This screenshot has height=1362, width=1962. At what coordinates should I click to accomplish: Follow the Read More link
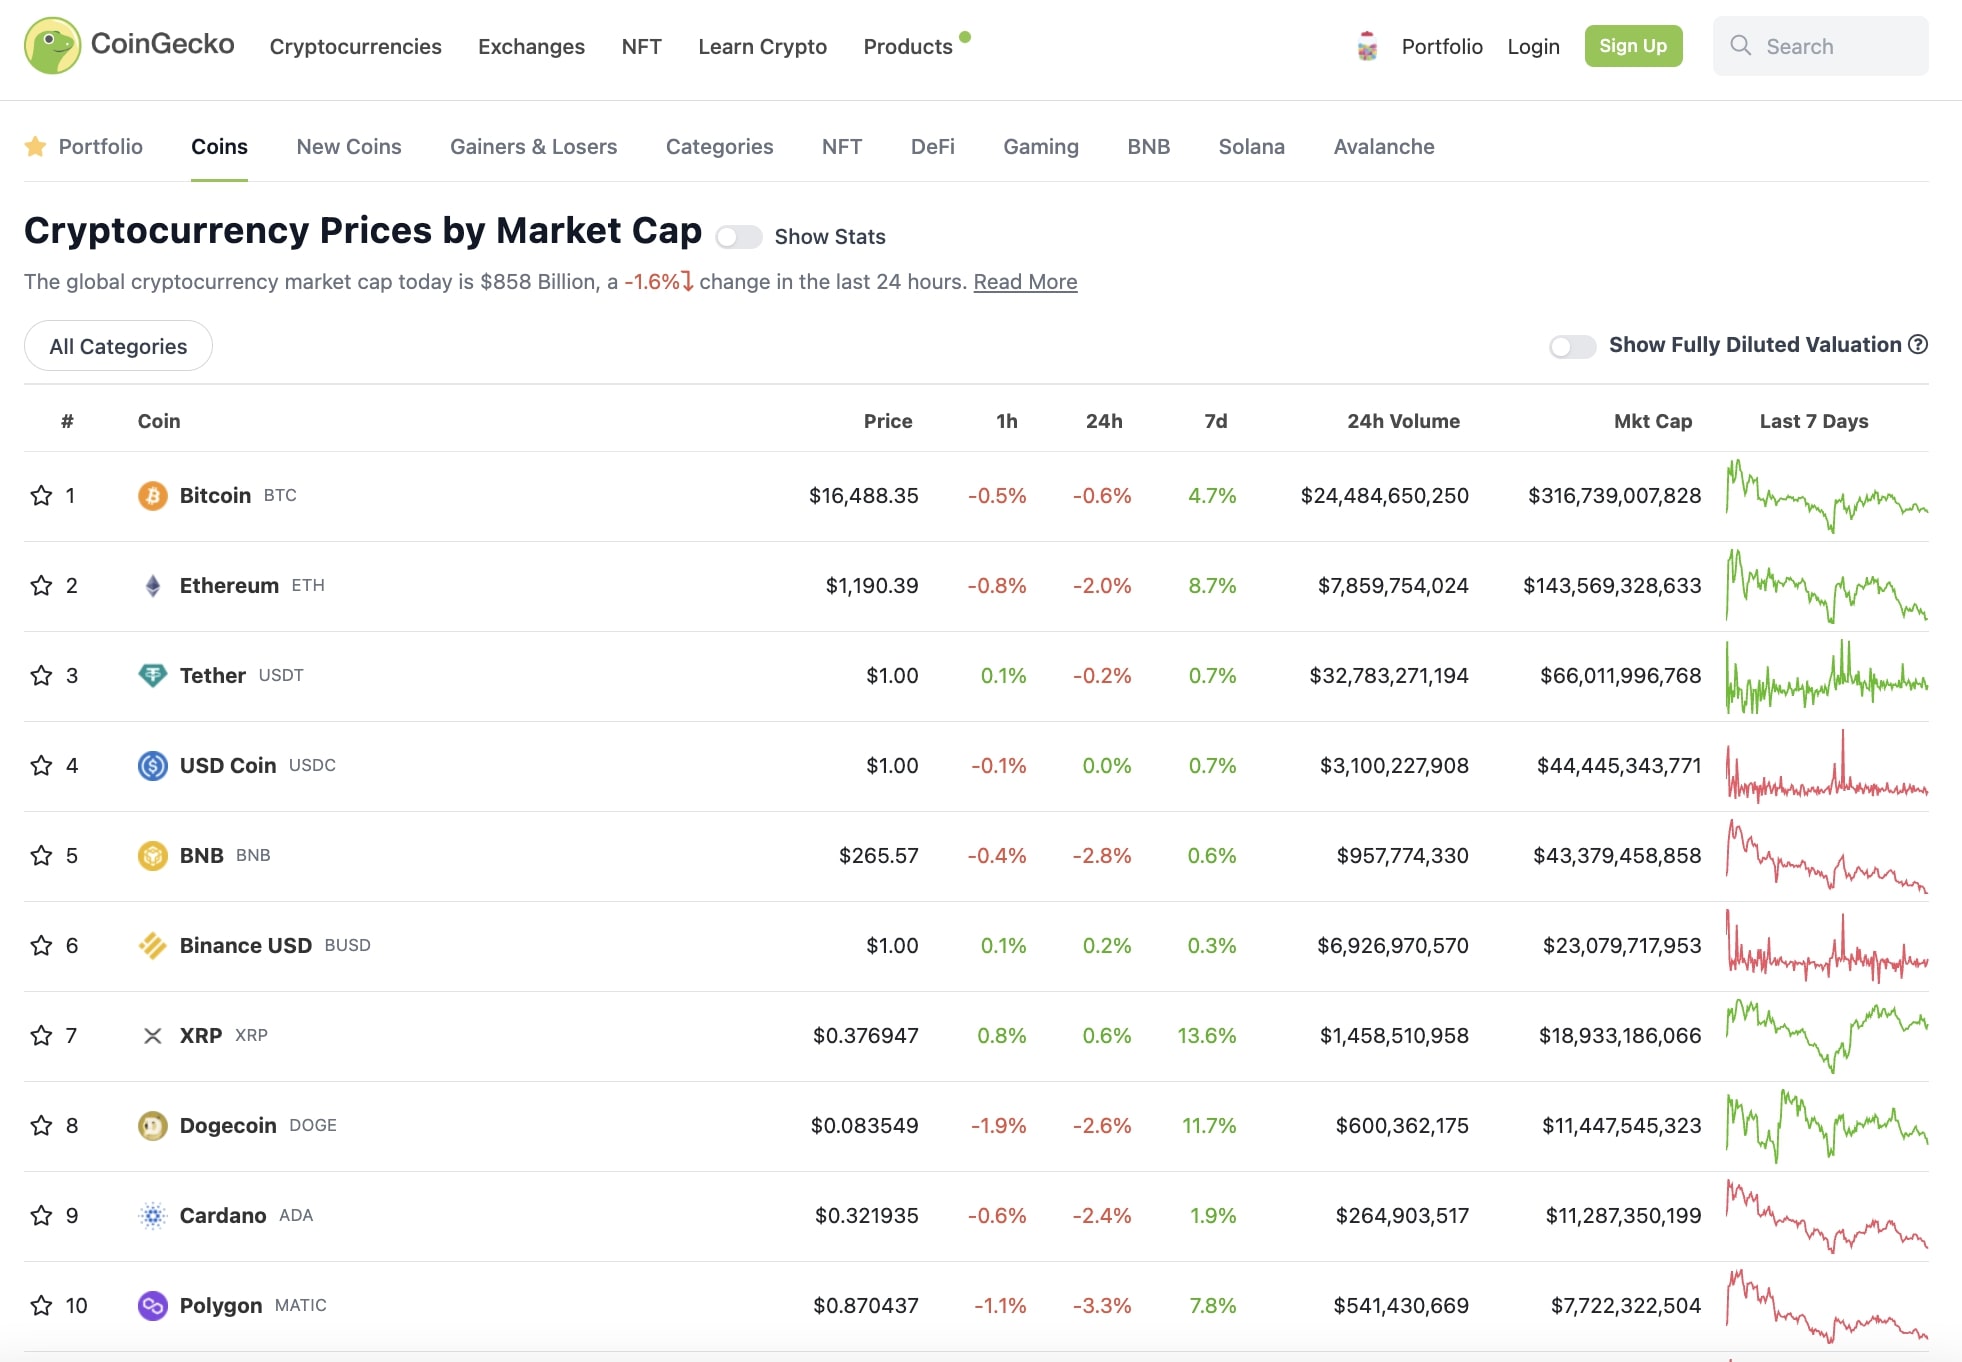pyautogui.click(x=1025, y=282)
